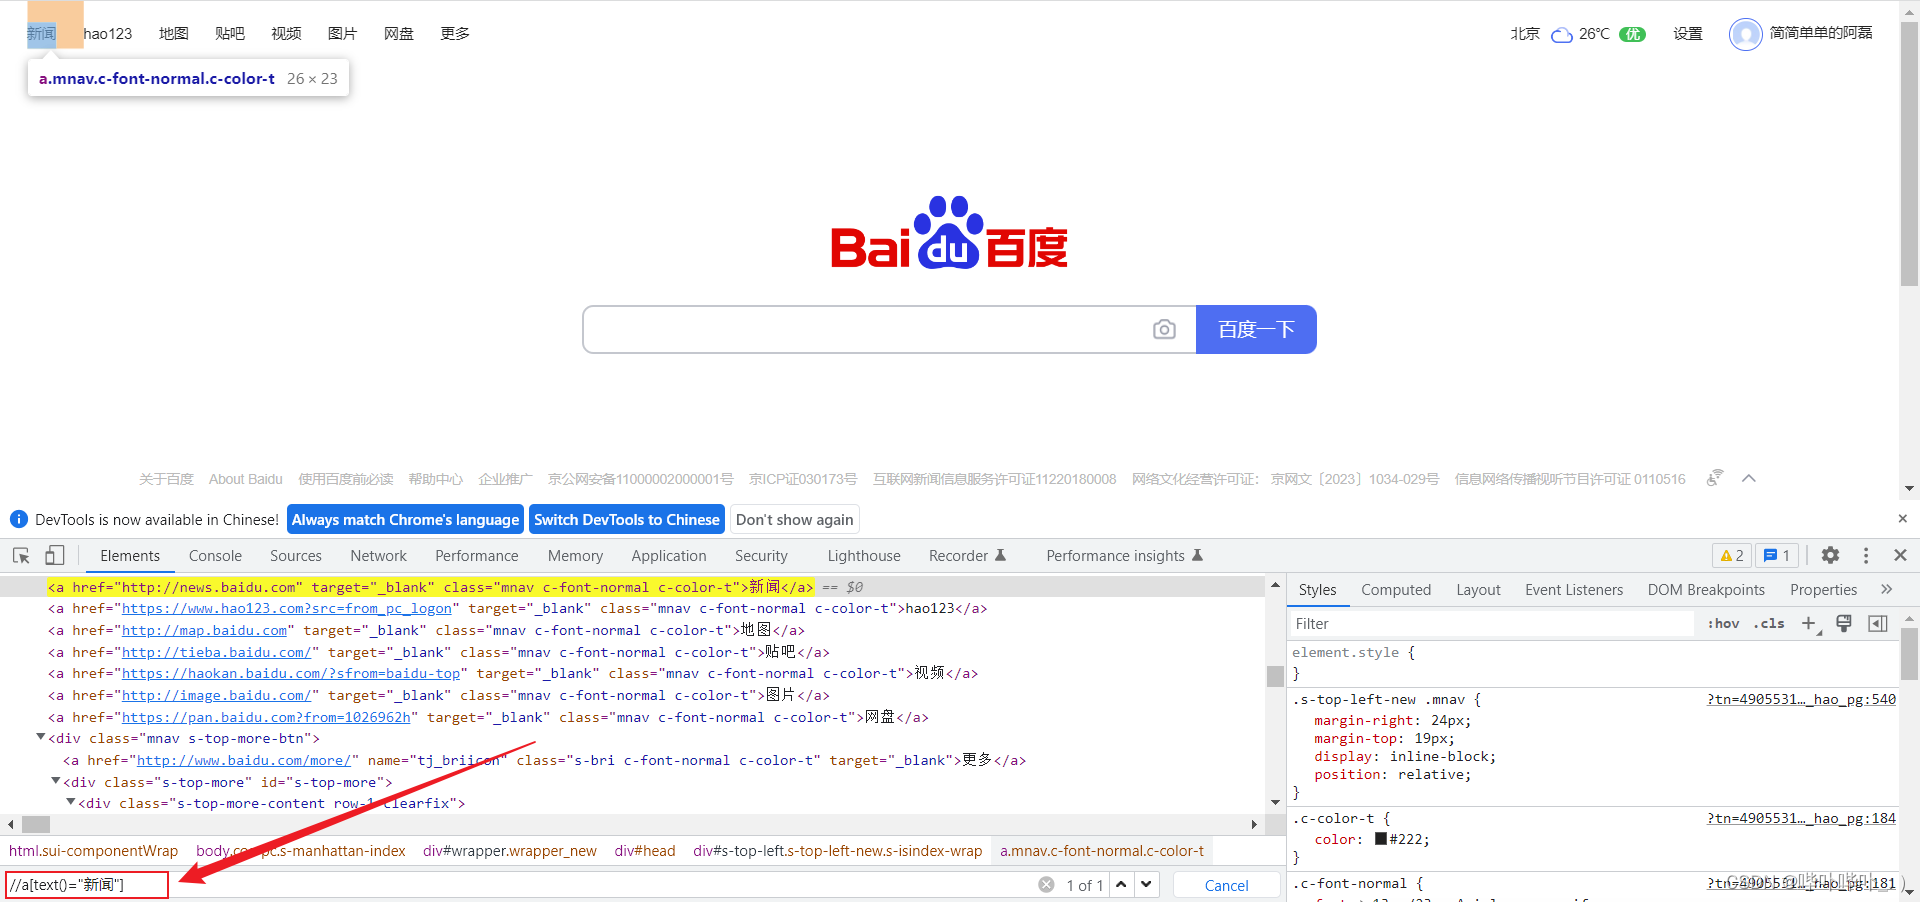Image resolution: width=1920 pixels, height=902 pixels.
Task: Click the footer feedback icon
Action: coord(1715,478)
